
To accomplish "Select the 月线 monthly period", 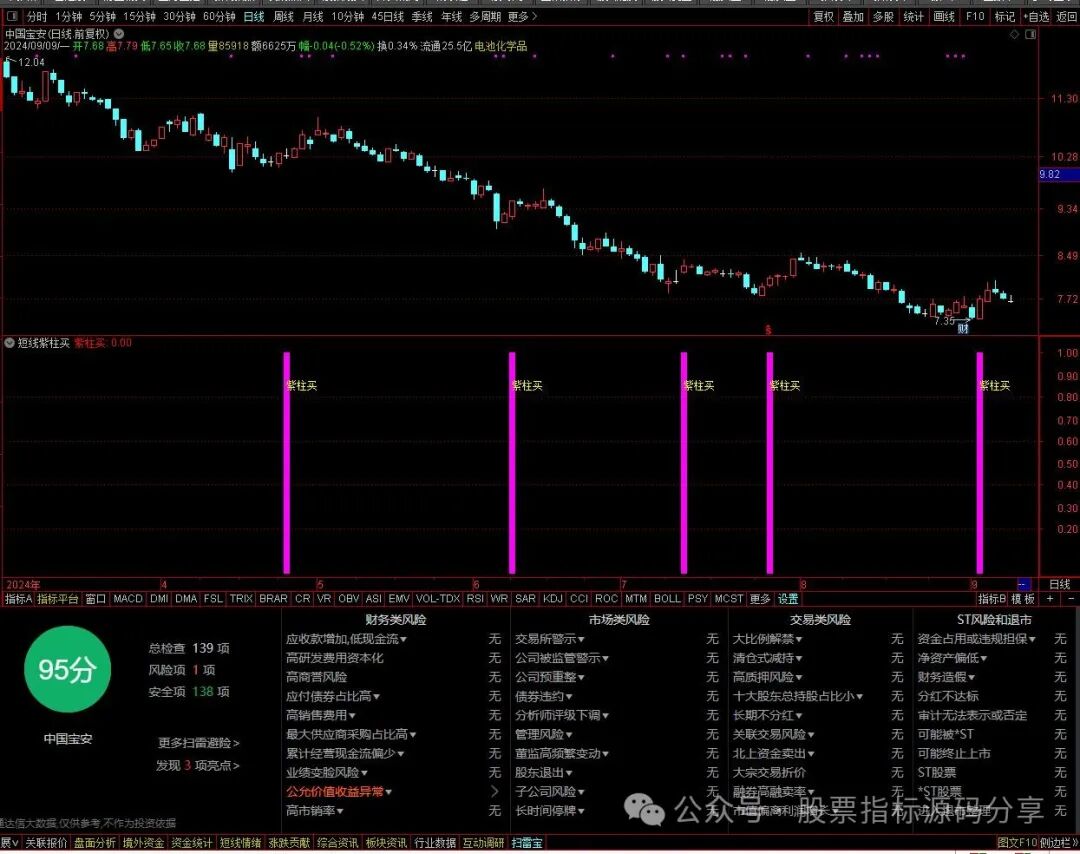I will coord(313,17).
